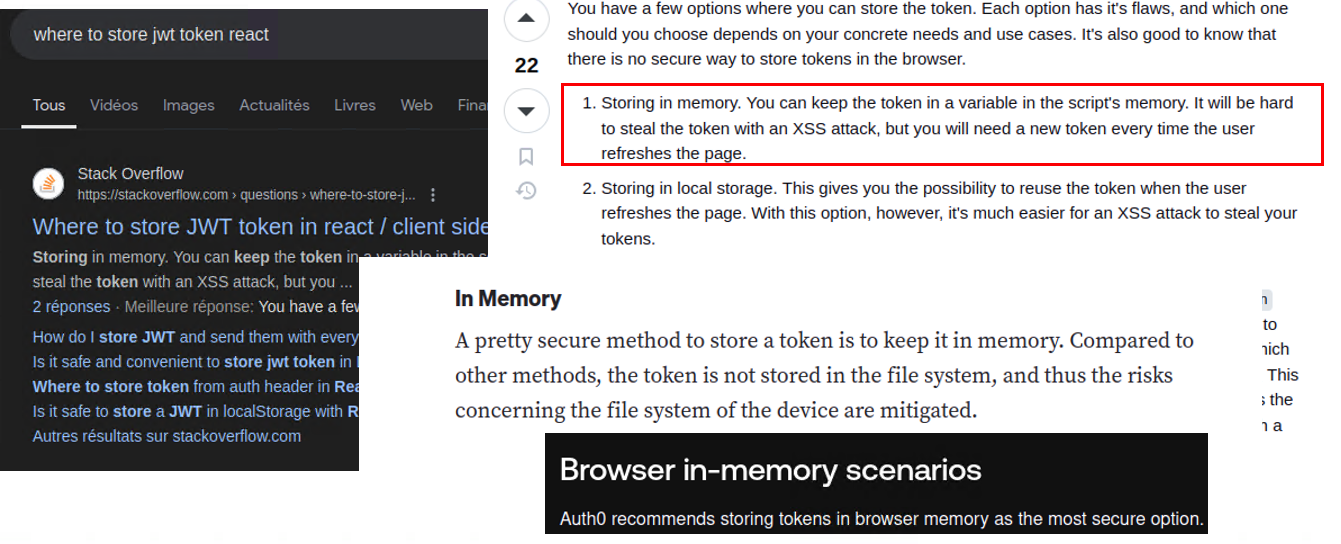Click the Stack Overflow site favicon
The image size is (1341, 544).
pyautogui.click(x=48, y=184)
